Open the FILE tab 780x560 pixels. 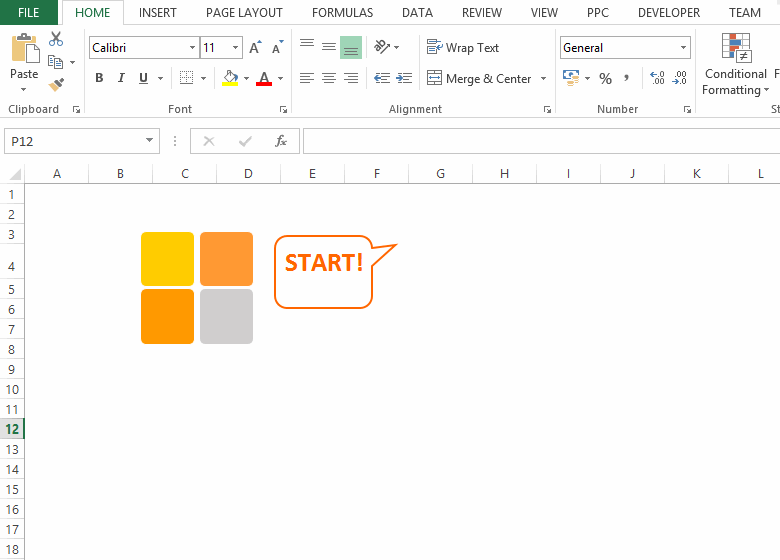point(28,12)
